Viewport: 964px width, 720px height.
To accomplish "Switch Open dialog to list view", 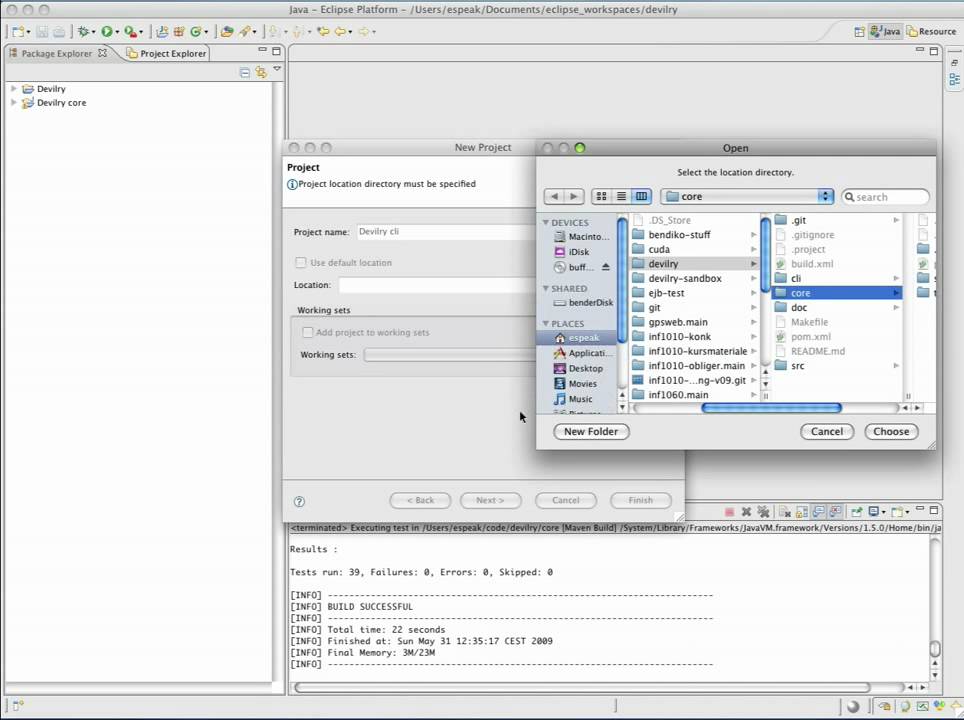I will coord(622,196).
